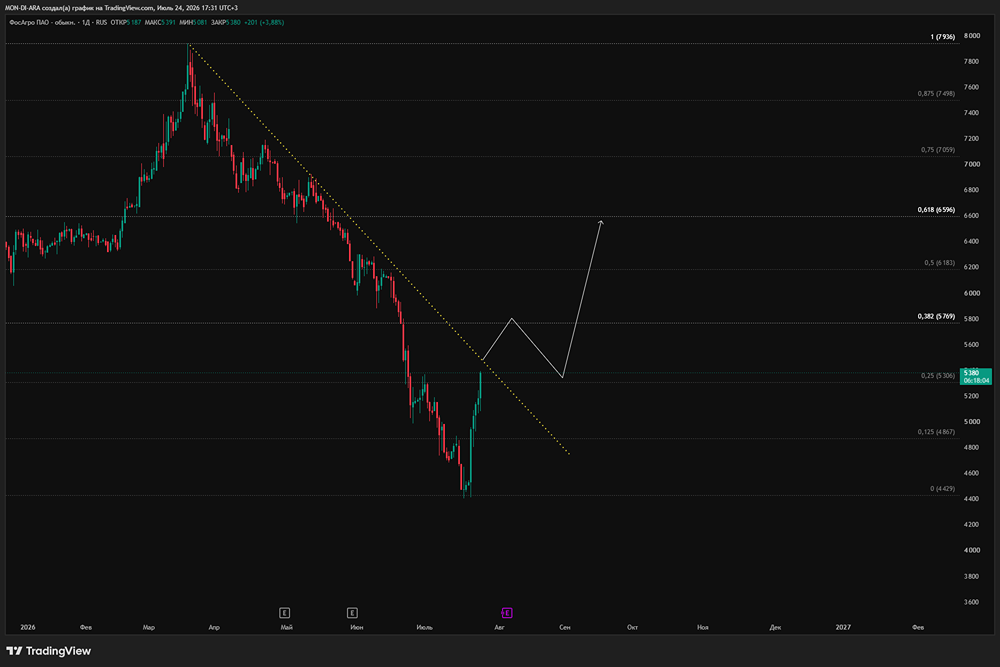Click the earnings E marker above Май
The image size is (1000, 667).
click(x=284, y=613)
